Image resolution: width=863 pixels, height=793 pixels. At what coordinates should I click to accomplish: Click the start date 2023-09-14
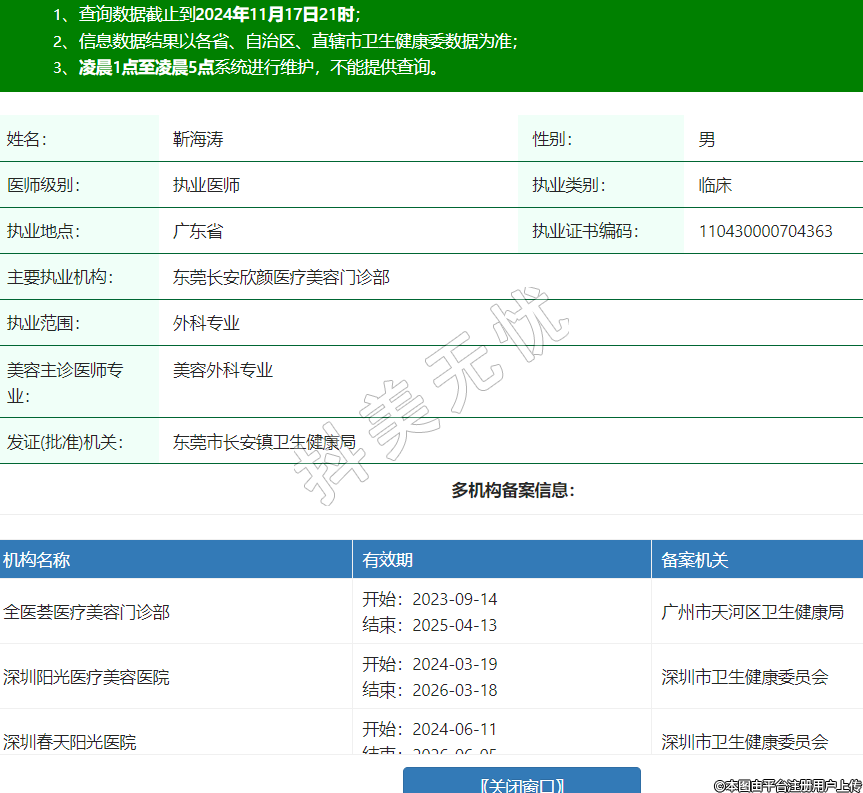pyautogui.click(x=454, y=599)
